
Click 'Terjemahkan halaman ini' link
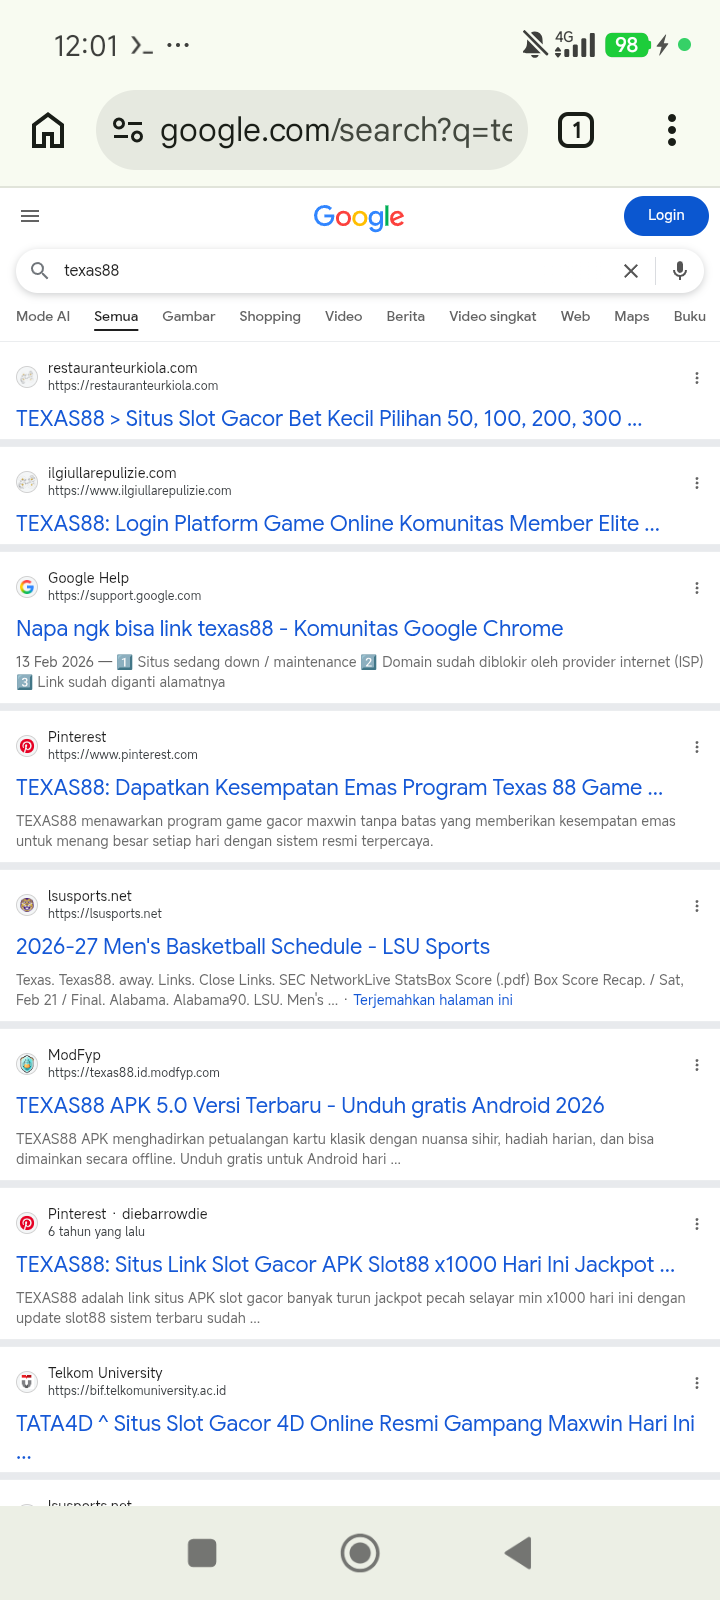[x=433, y=1000]
